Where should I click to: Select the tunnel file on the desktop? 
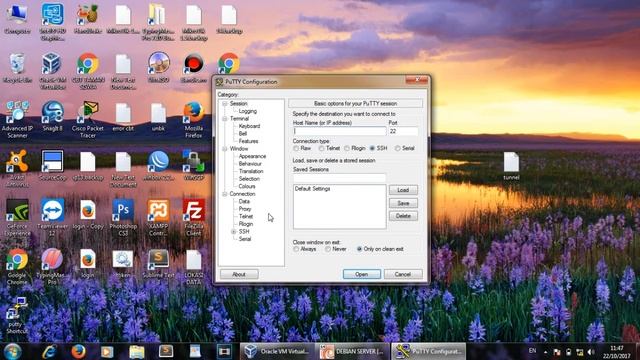511,165
